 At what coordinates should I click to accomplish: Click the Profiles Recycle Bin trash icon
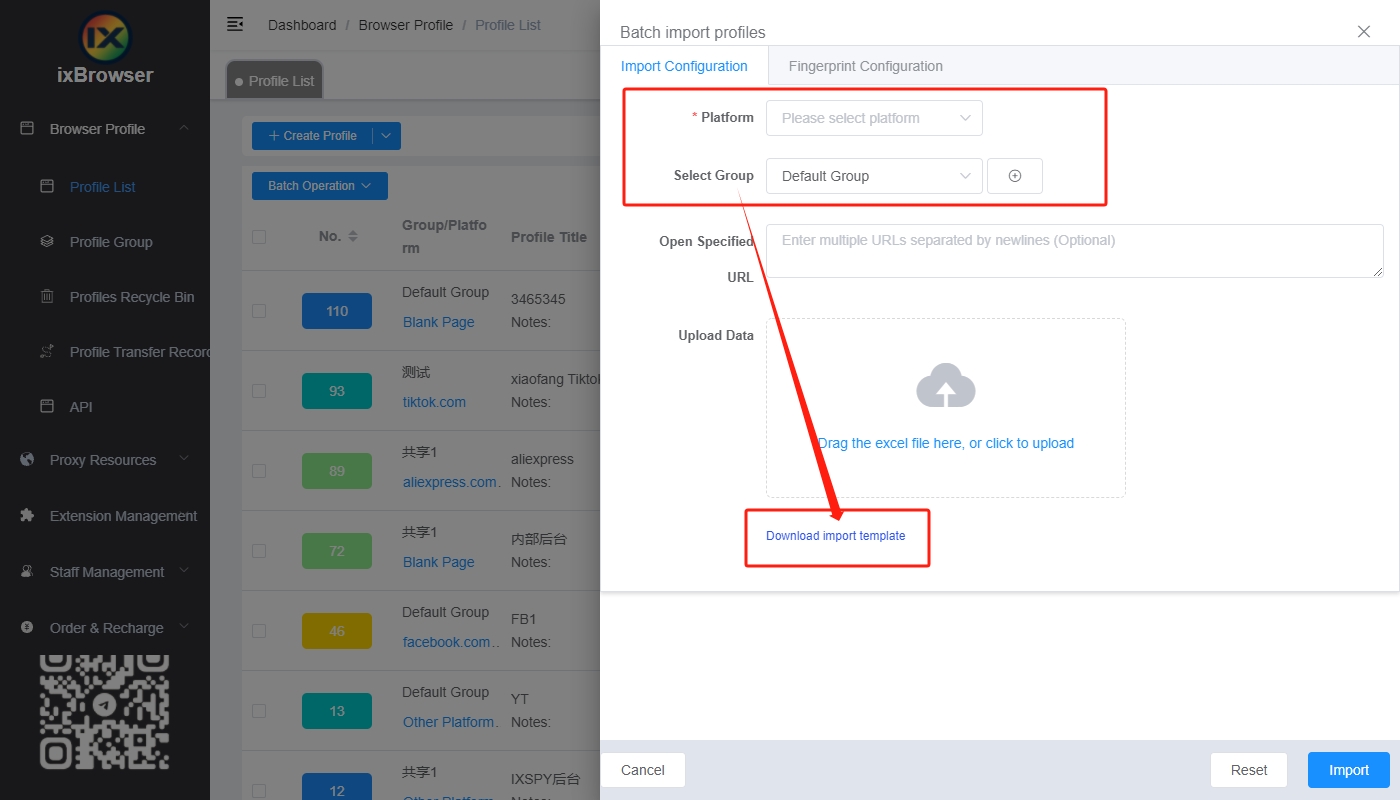[x=47, y=296]
